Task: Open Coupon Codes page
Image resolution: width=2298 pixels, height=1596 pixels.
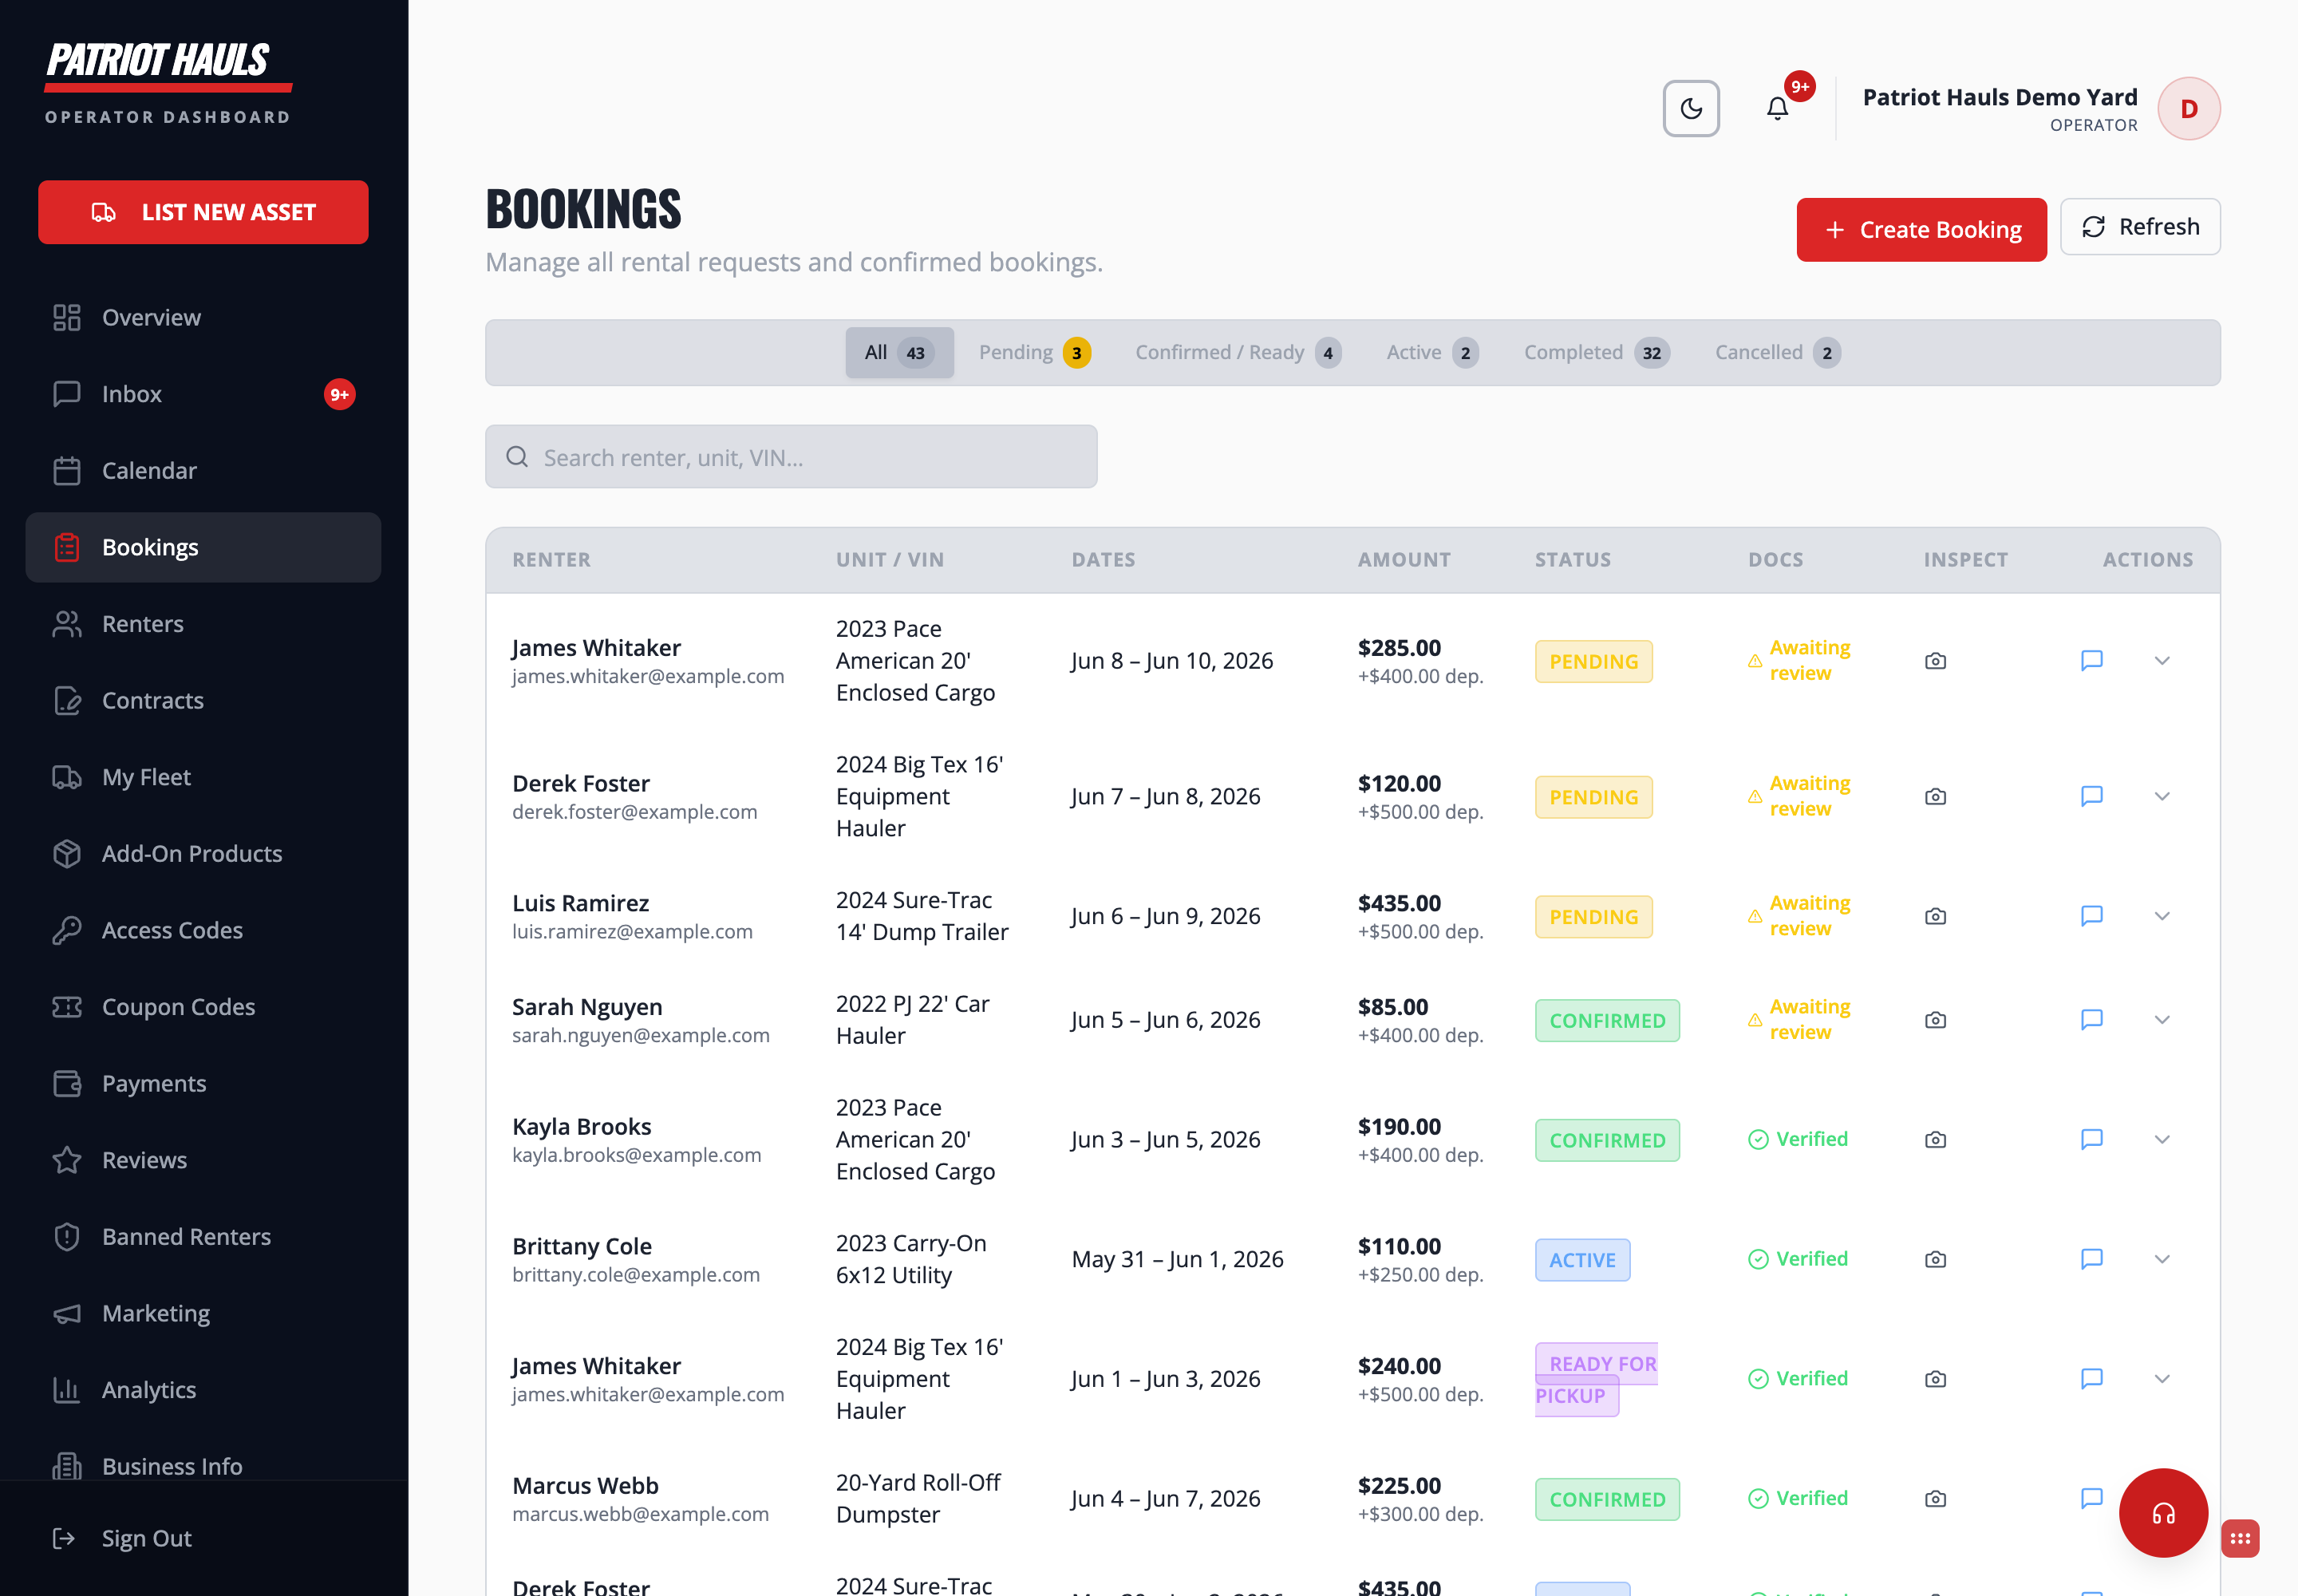Action: [x=203, y=1007]
